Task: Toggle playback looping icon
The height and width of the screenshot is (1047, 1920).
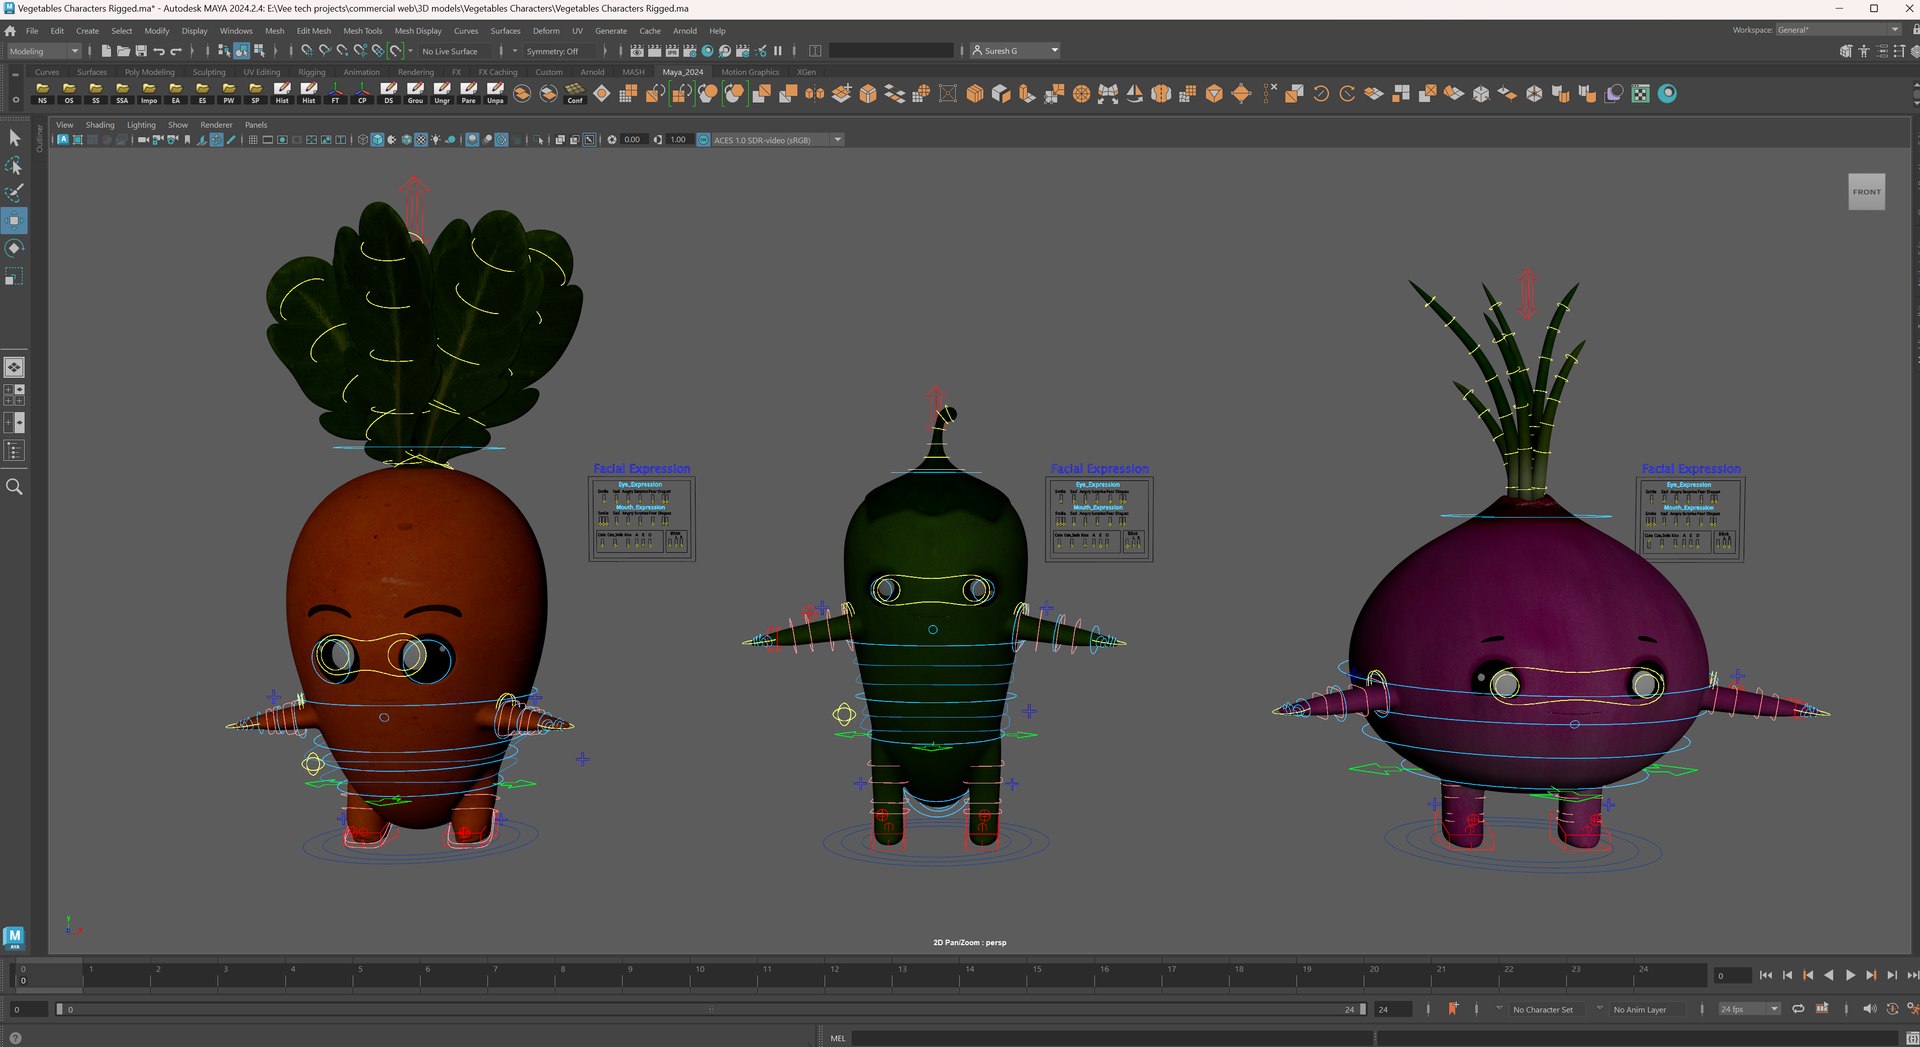Action: tap(1798, 1009)
